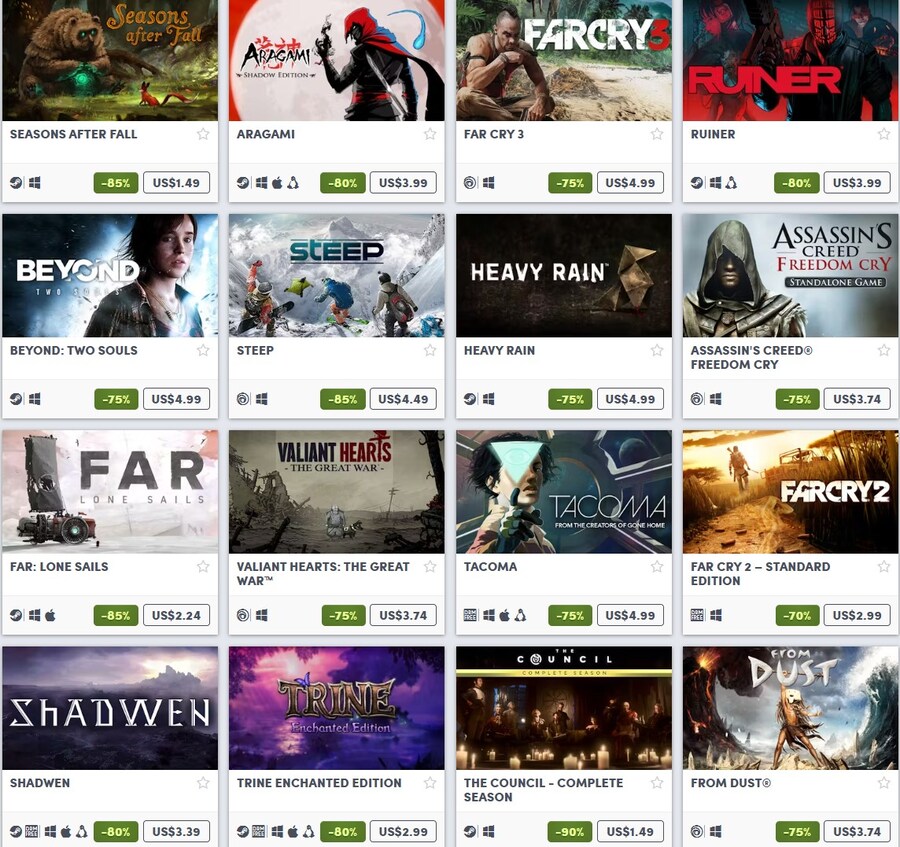
Task: Click Linux penguin icon on Ruiner card
Action: coord(731,183)
